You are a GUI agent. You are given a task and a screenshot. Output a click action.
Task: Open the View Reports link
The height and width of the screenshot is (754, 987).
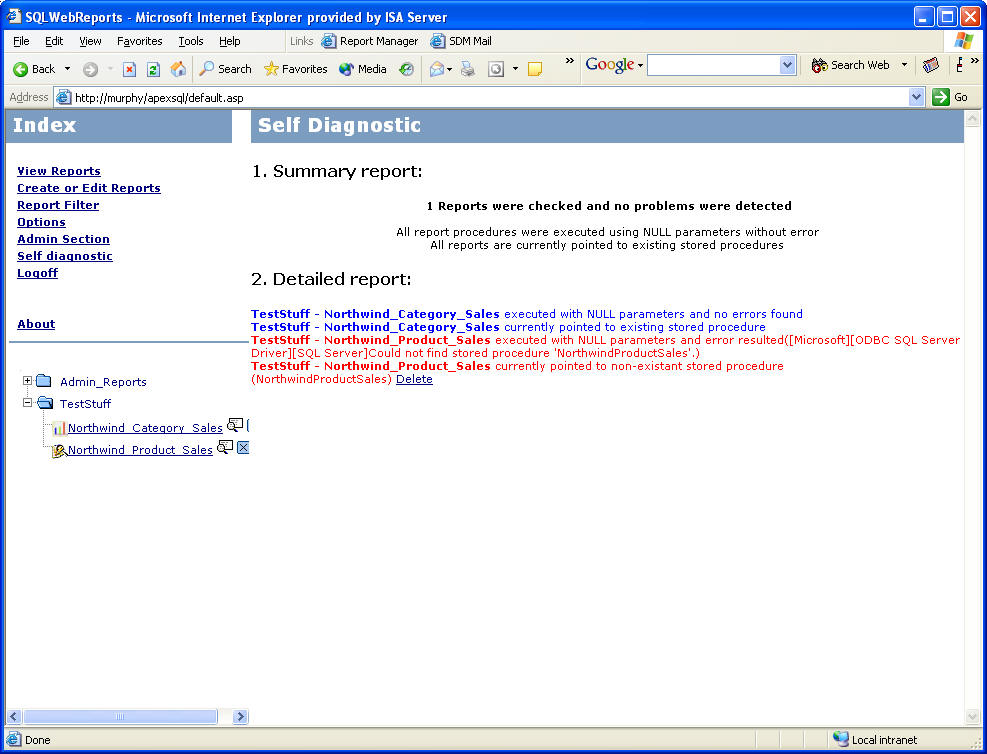(59, 171)
